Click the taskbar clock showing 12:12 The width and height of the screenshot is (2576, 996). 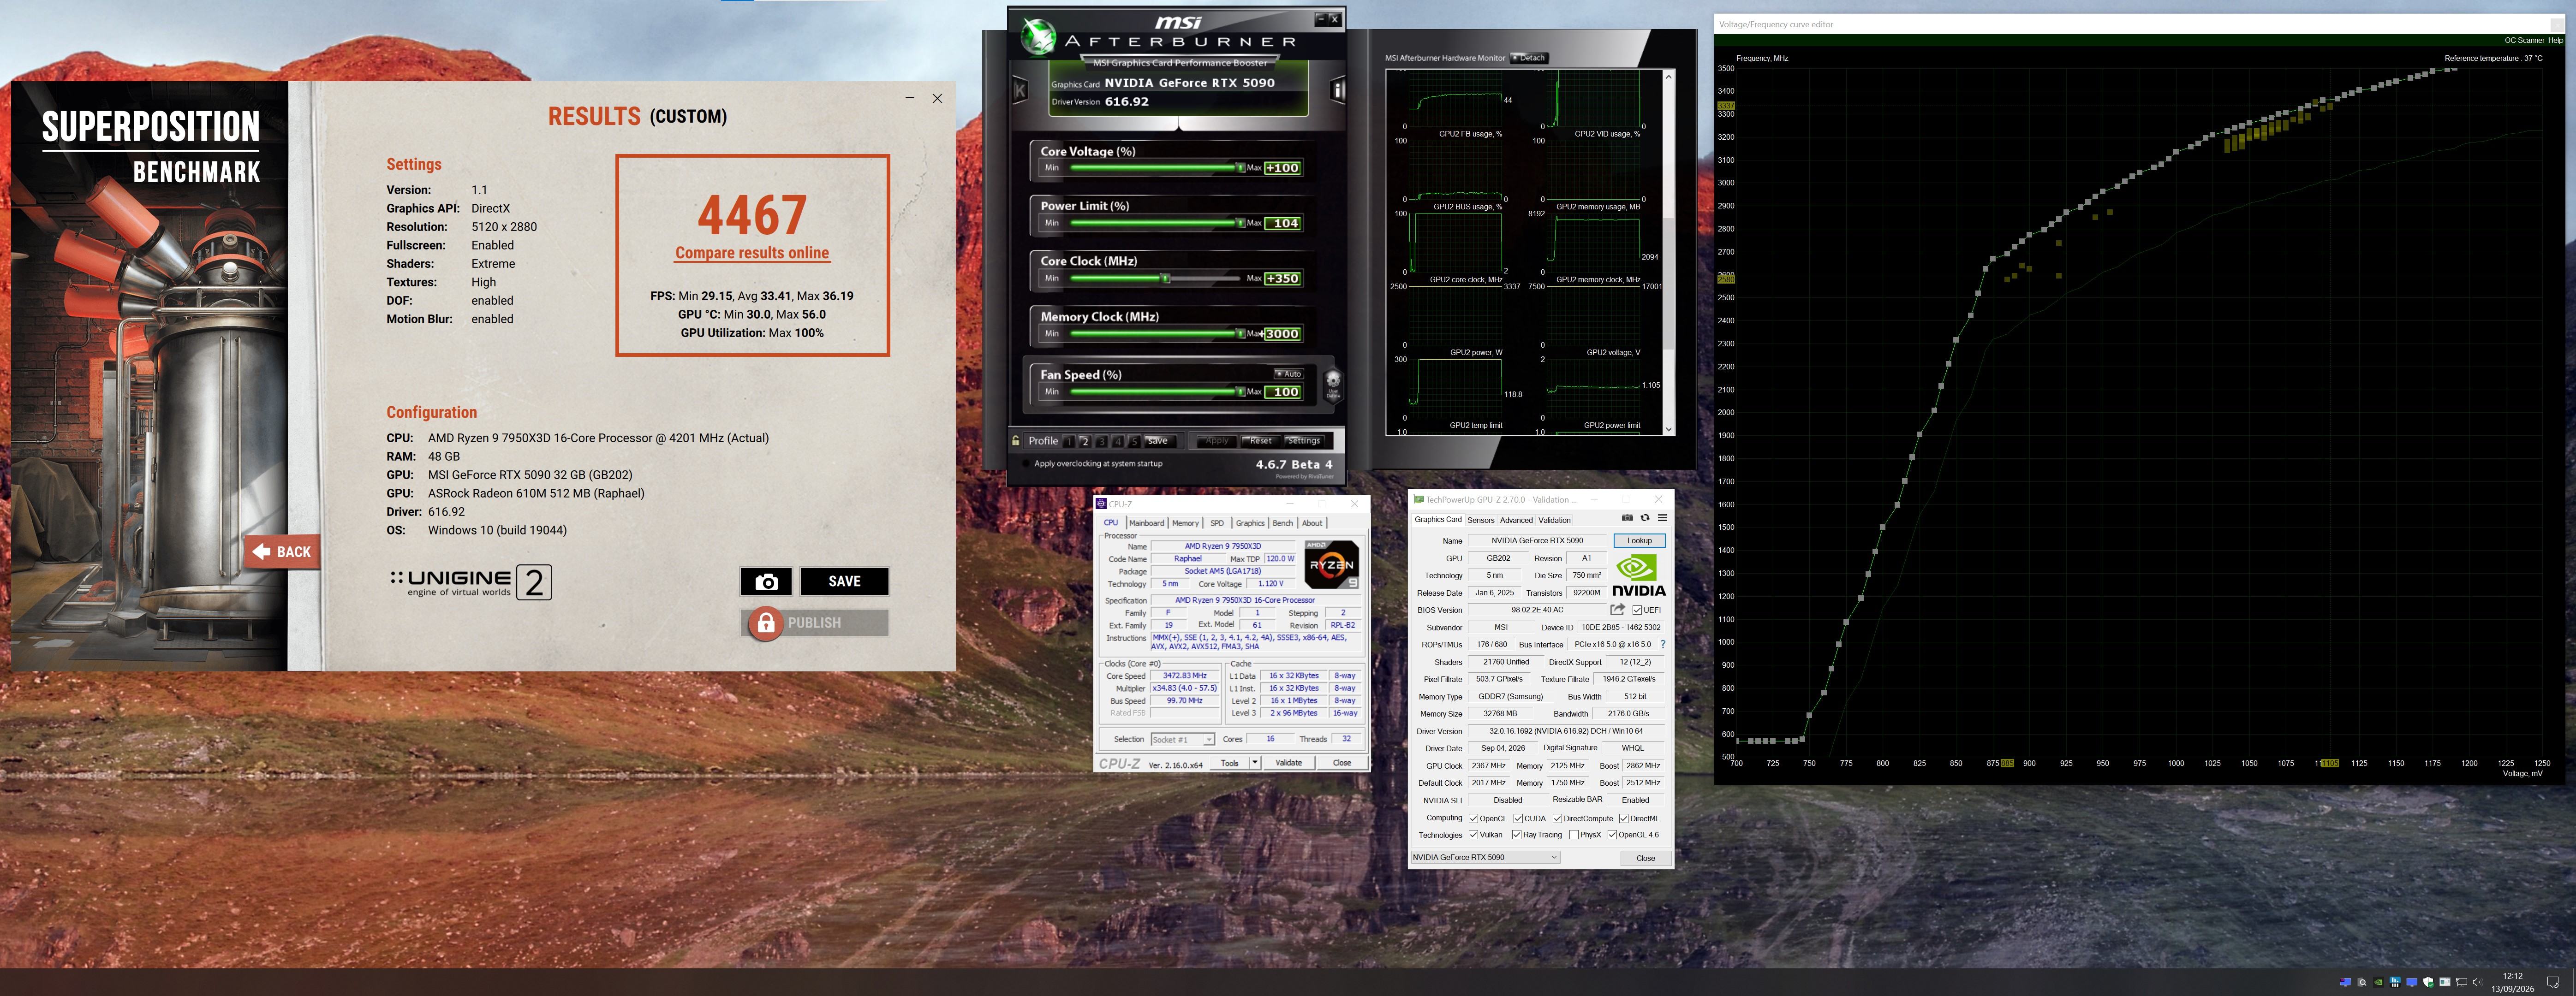coord(2512,976)
